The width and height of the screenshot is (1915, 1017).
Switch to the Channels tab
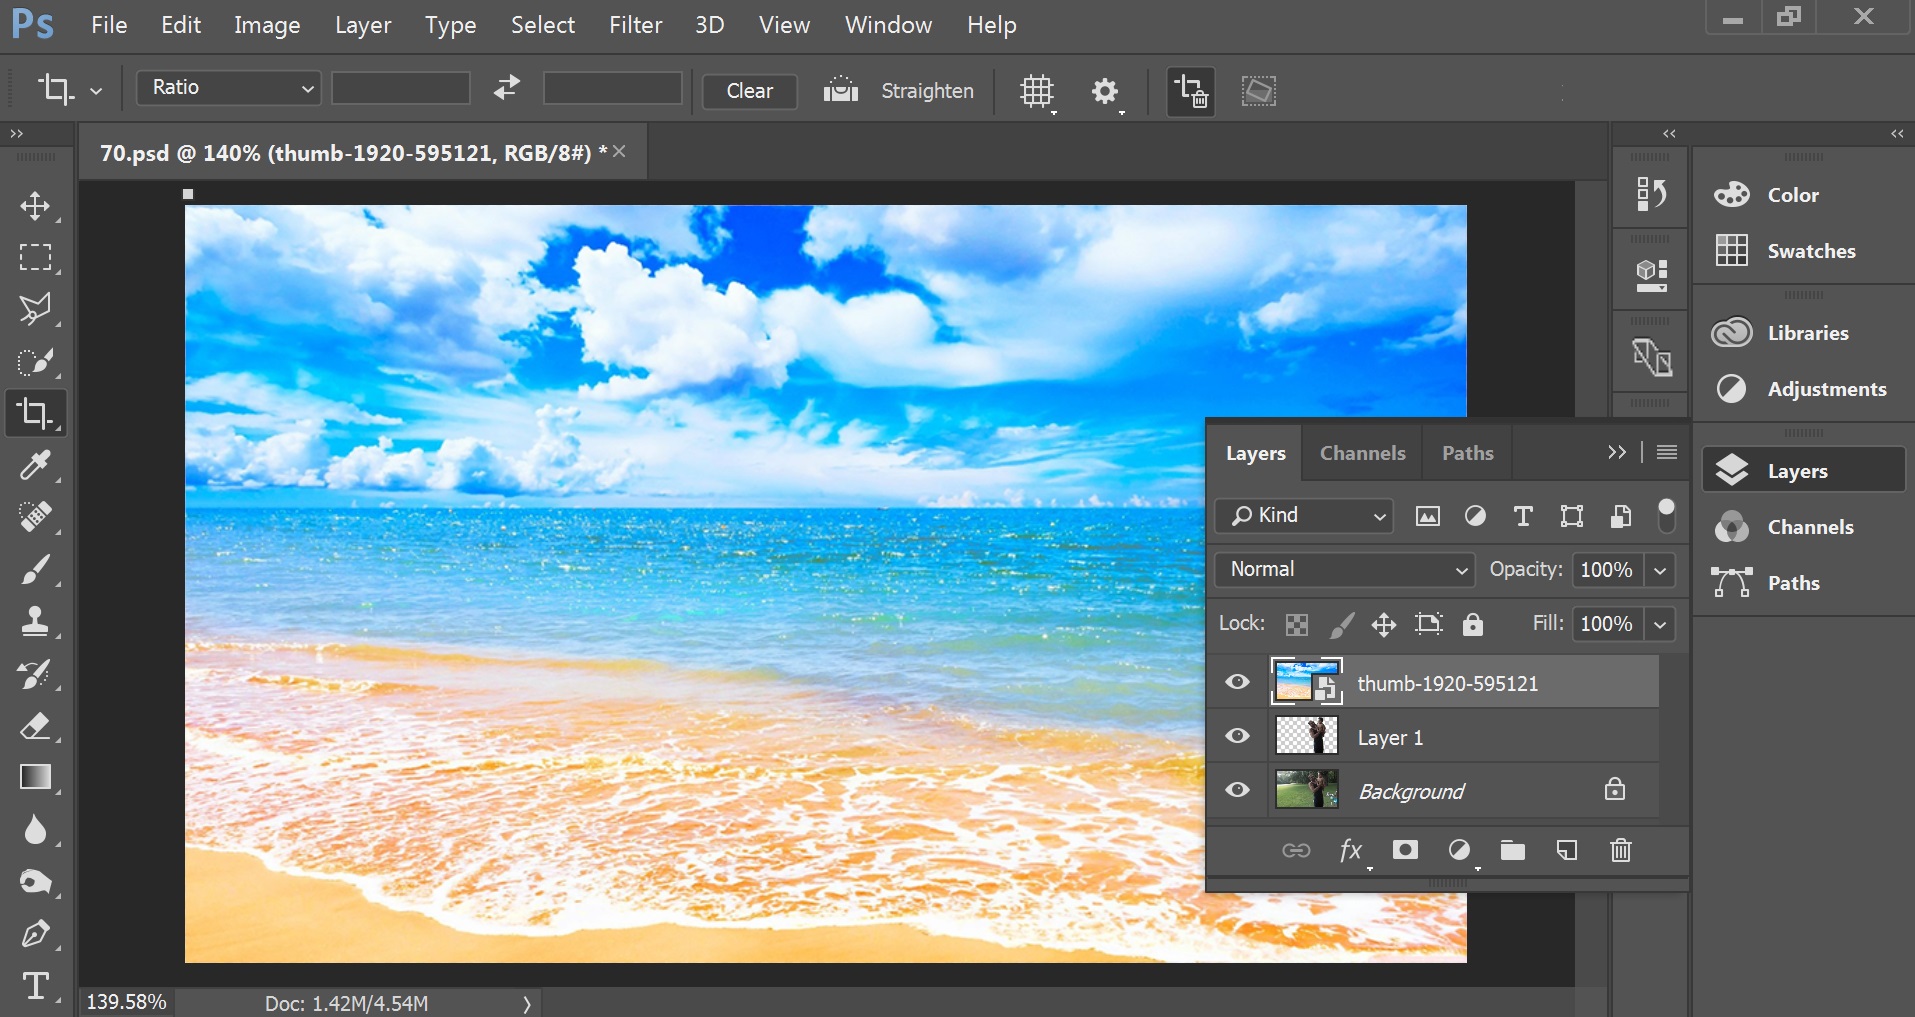(x=1362, y=453)
